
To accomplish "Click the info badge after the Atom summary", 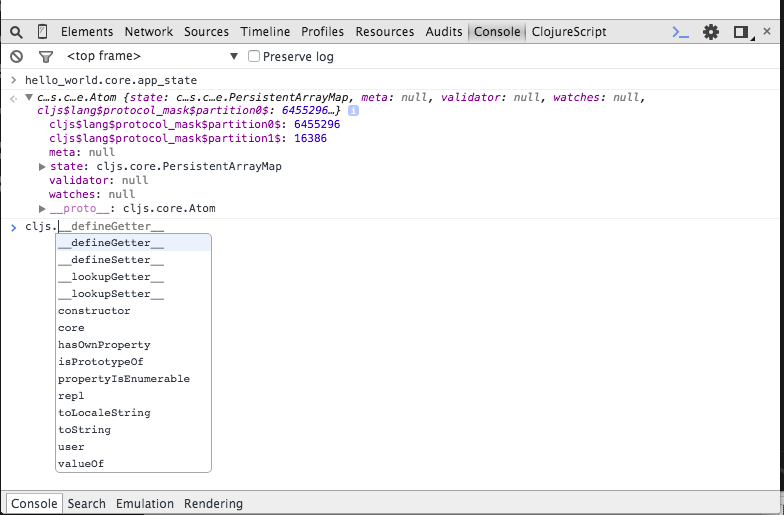I will tap(354, 110).
